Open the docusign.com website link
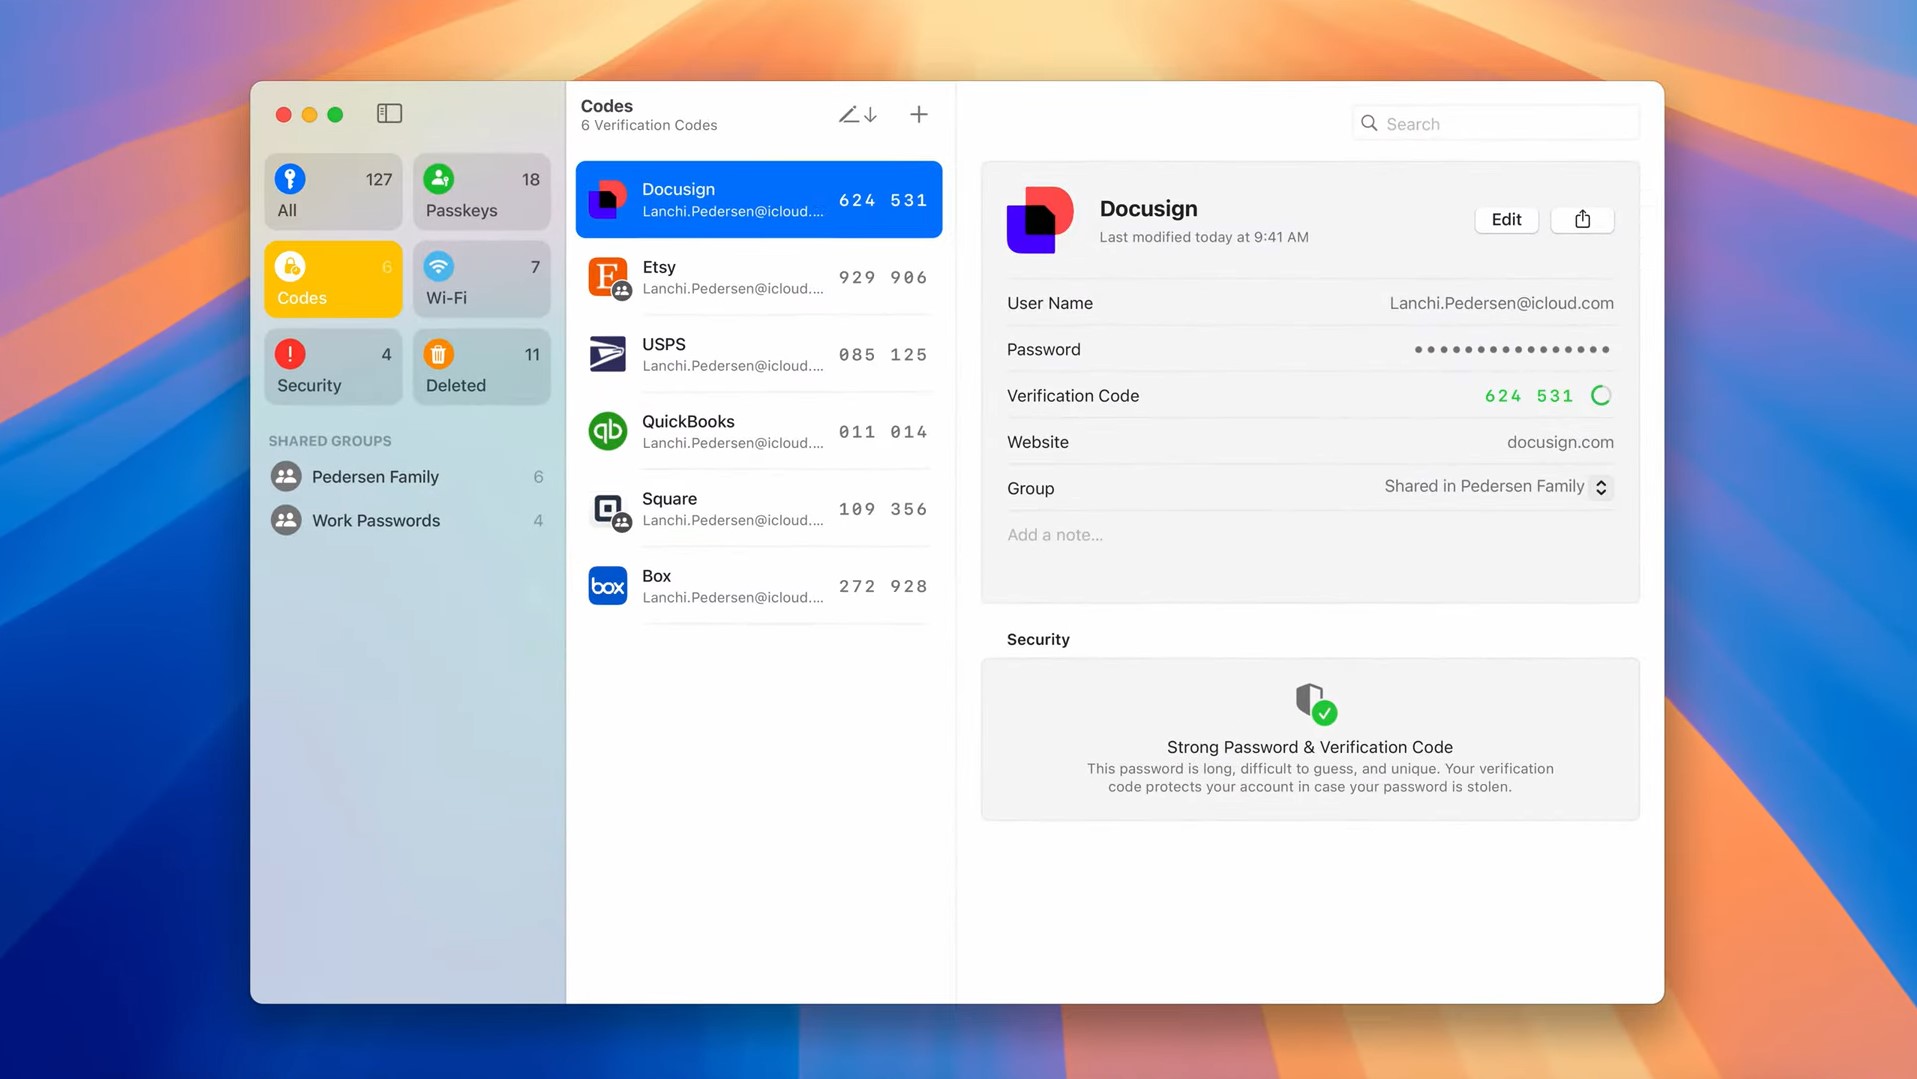1917x1079 pixels. pyautogui.click(x=1560, y=441)
